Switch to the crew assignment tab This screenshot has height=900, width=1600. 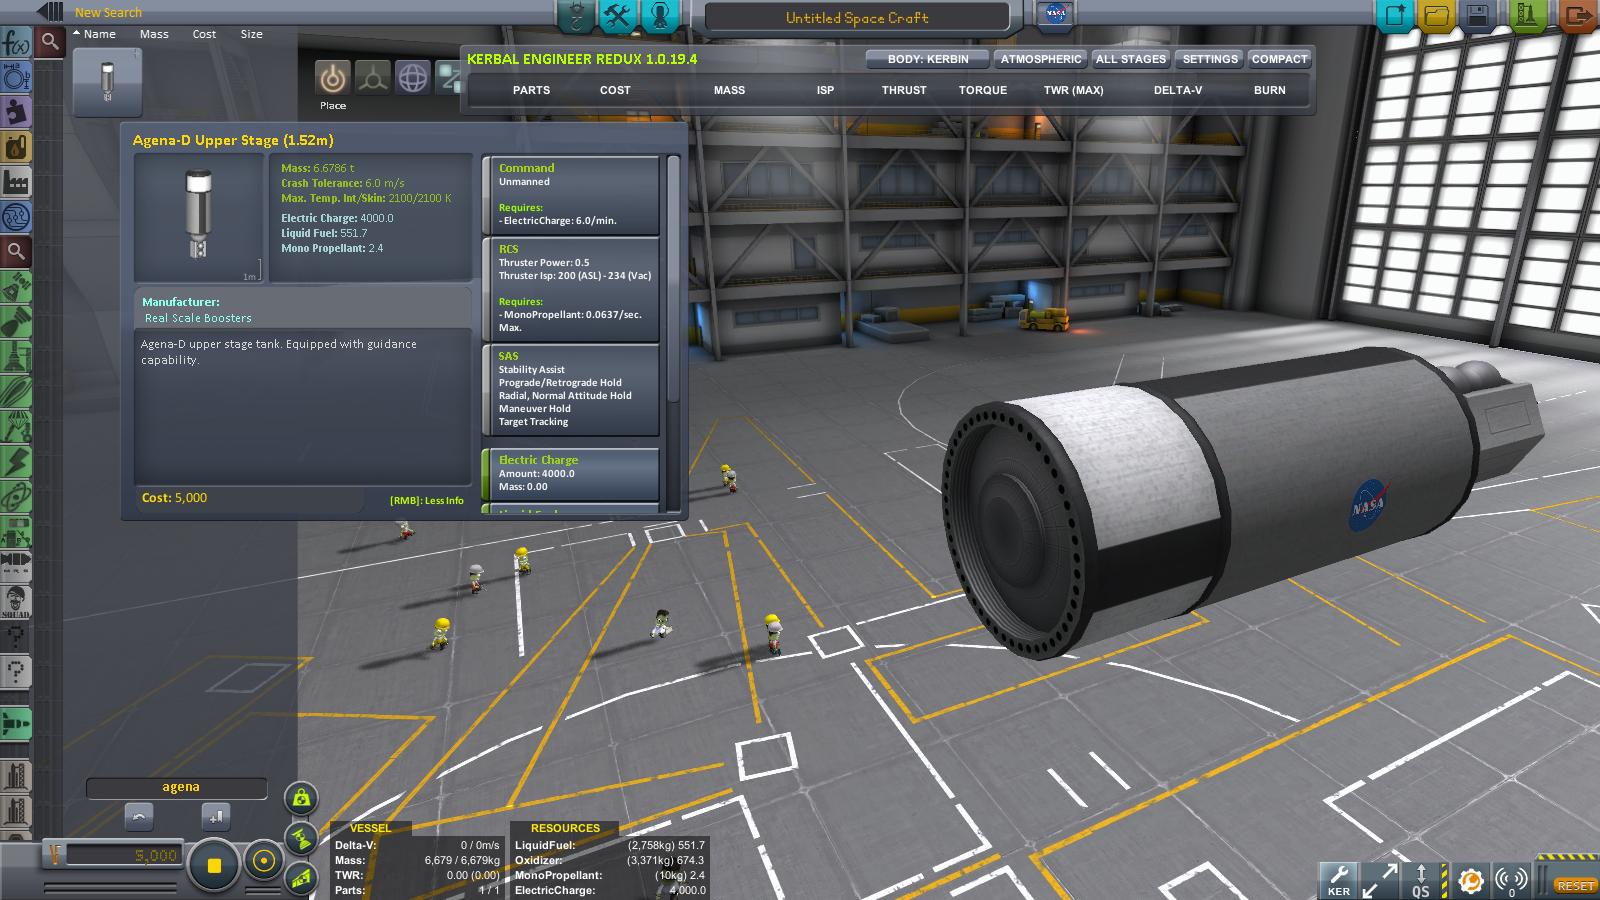point(660,15)
